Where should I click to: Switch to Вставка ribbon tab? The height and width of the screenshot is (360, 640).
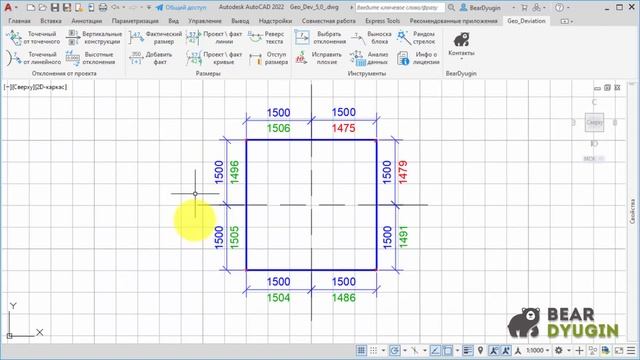51,21
